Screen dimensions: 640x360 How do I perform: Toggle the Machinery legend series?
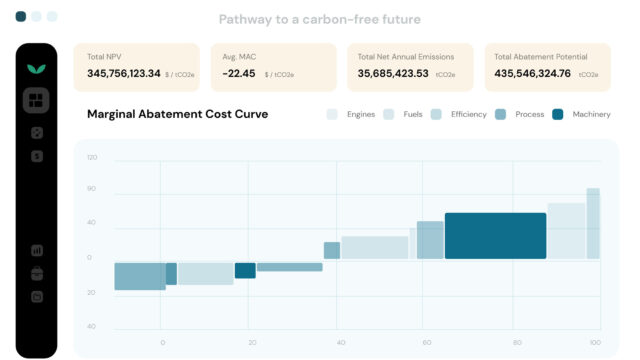click(581, 114)
